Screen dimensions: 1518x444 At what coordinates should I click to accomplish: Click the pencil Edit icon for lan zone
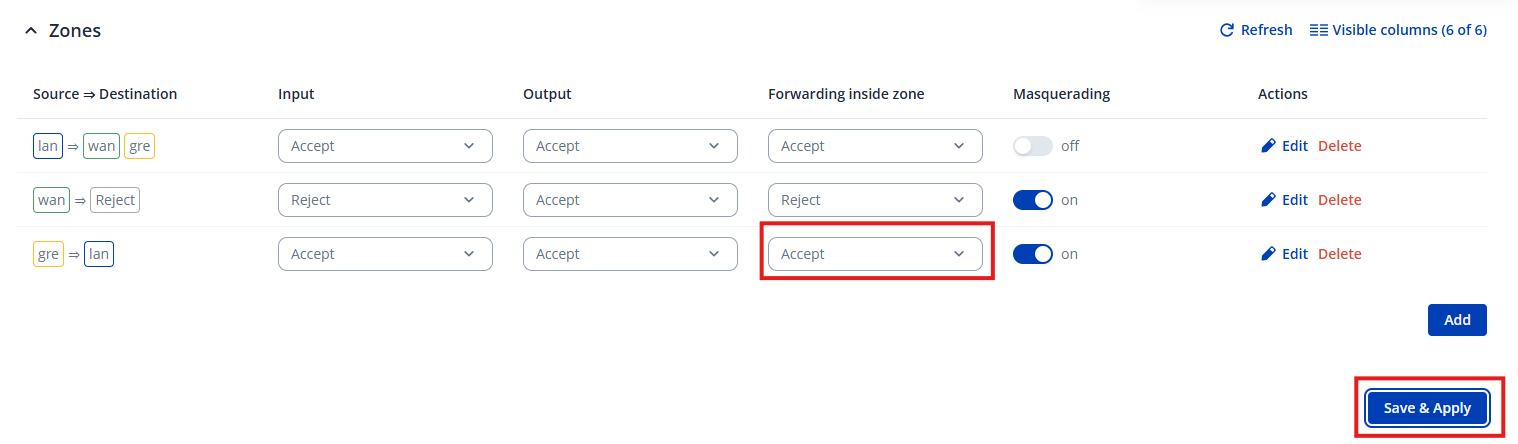pos(1268,146)
